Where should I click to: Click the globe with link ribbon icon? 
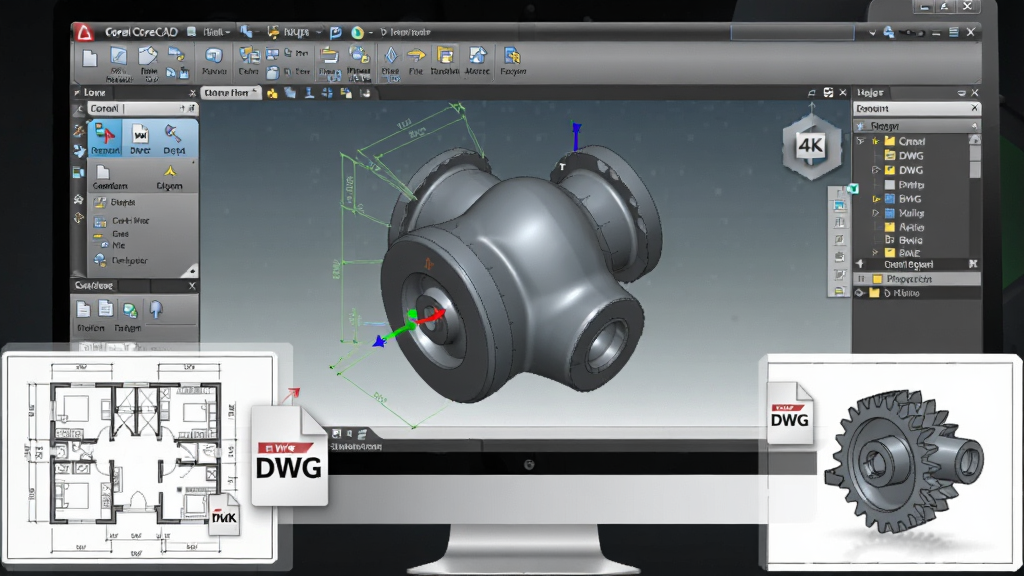tap(359, 55)
